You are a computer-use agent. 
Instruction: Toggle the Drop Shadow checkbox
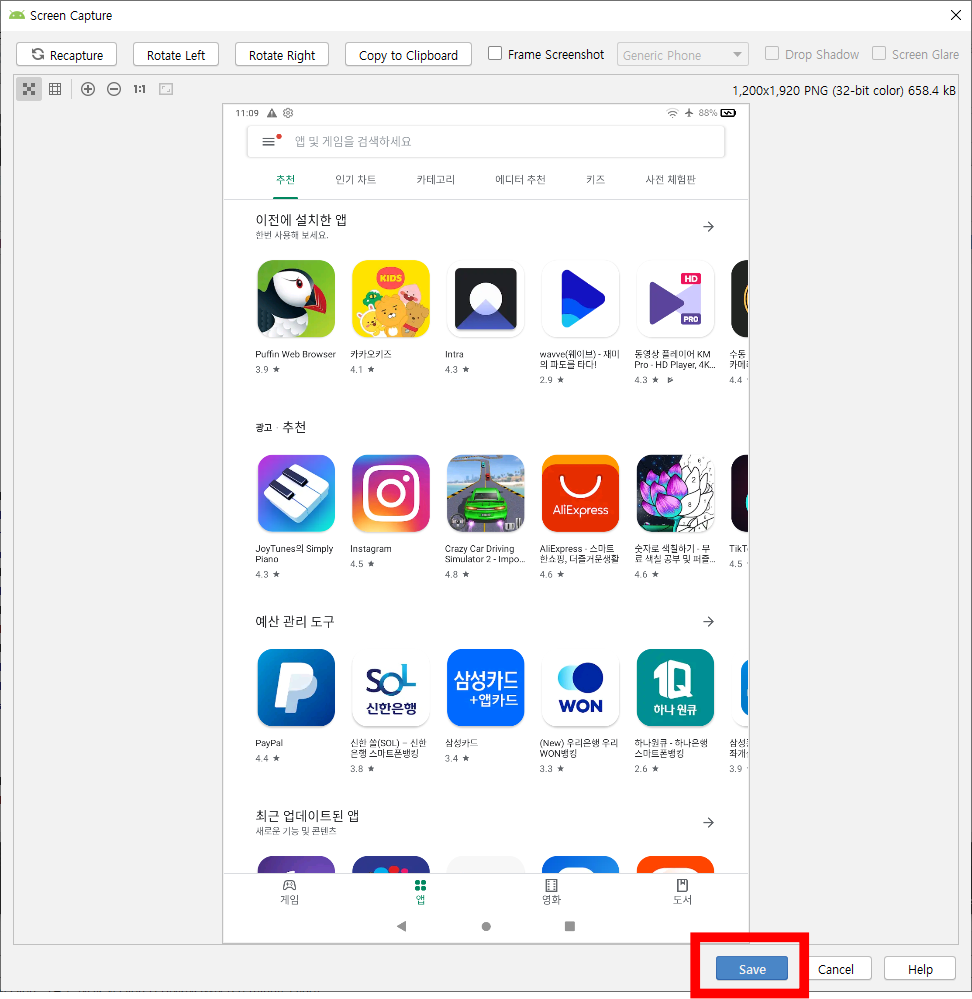click(x=771, y=54)
